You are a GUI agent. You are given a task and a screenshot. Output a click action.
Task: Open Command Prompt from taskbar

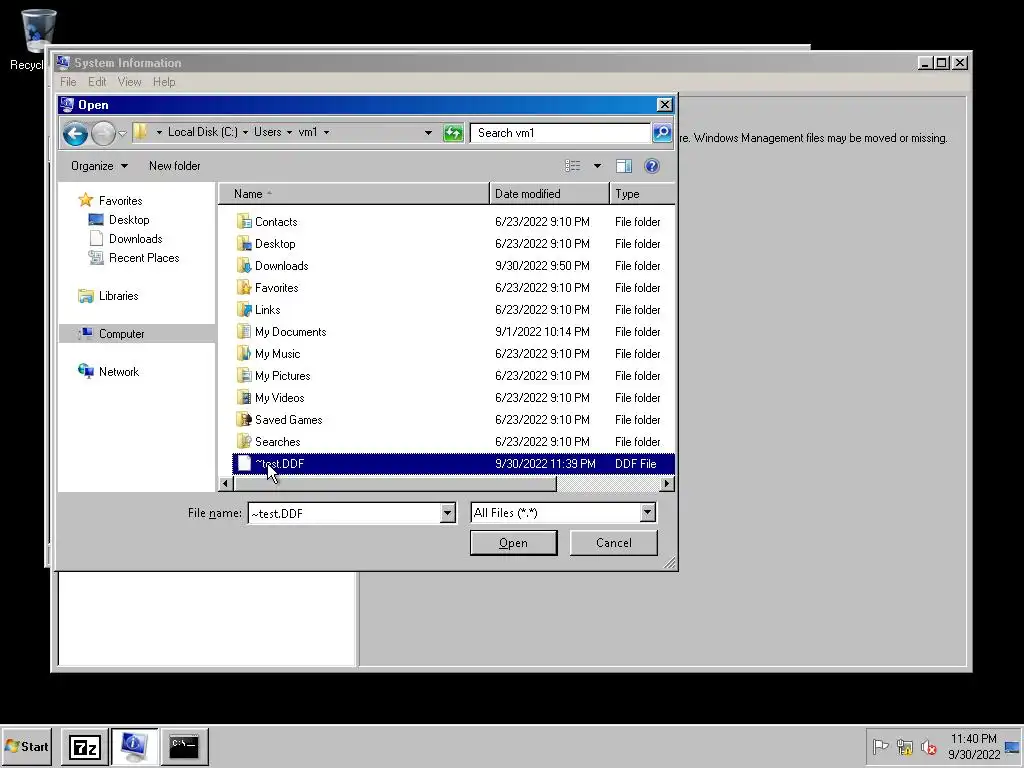click(x=184, y=746)
